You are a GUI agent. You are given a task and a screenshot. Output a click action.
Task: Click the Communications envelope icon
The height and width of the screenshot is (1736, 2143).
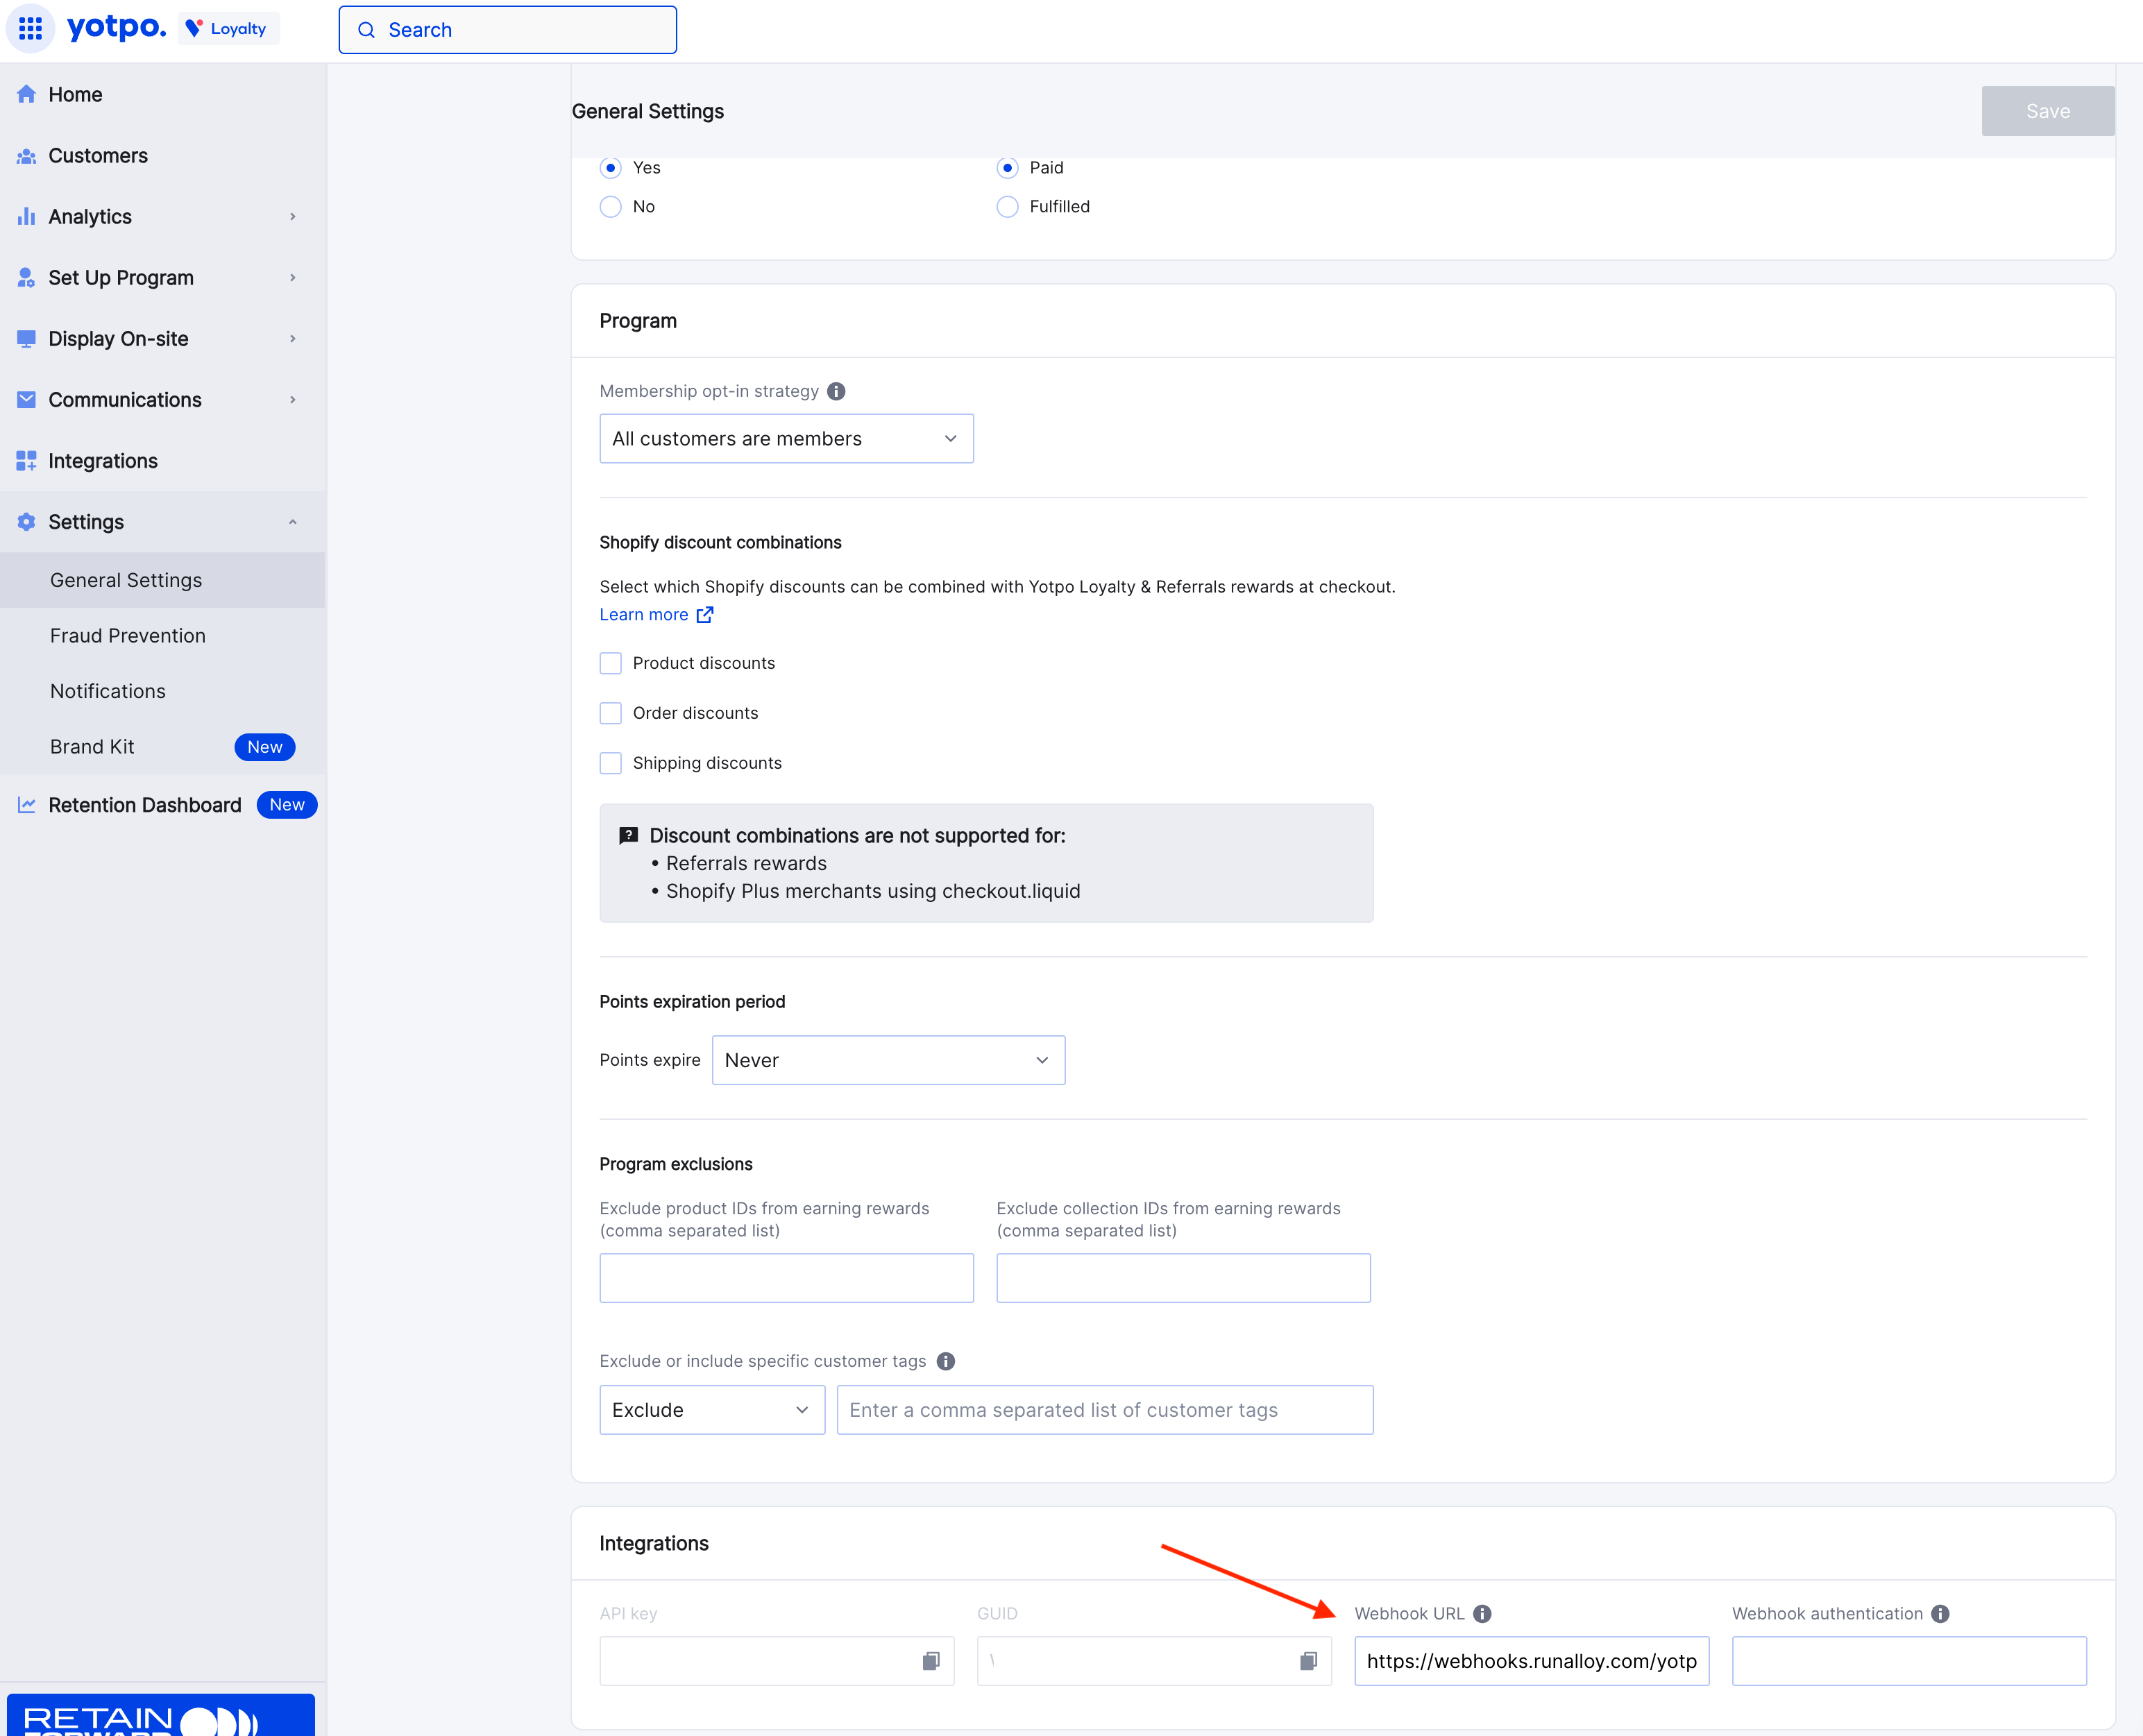(26, 399)
